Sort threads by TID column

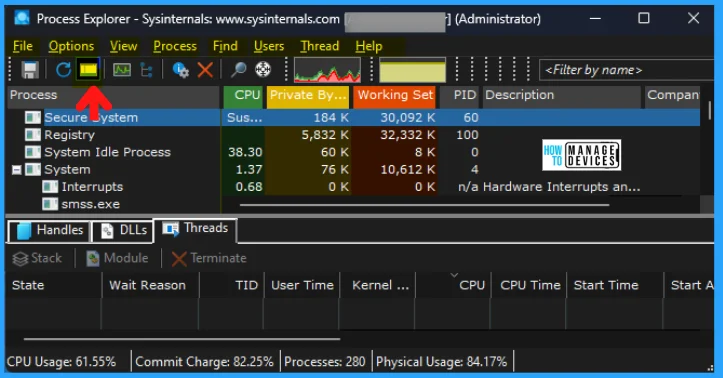point(231,285)
